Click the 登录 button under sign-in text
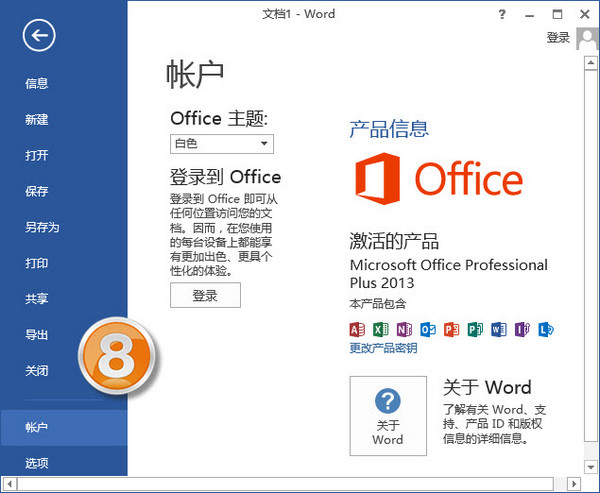The height and width of the screenshot is (493, 600). tap(205, 295)
